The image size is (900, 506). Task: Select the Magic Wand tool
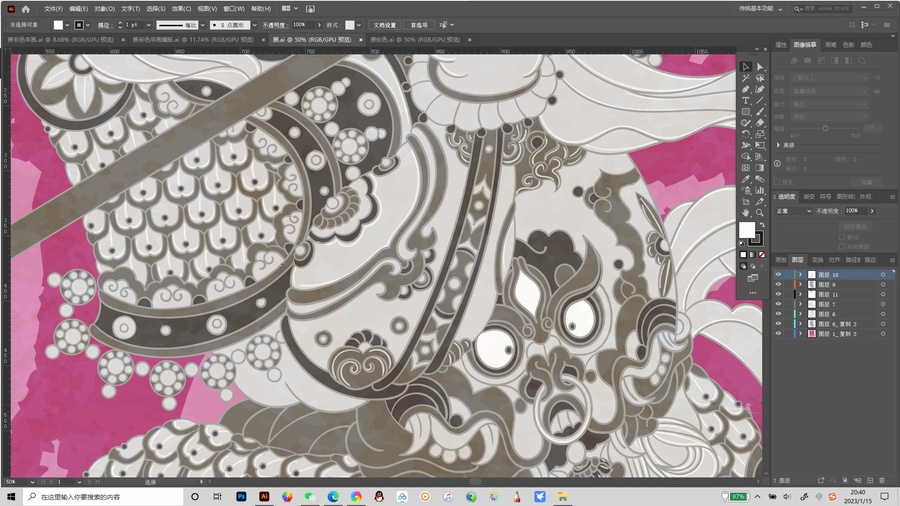[746, 78]
